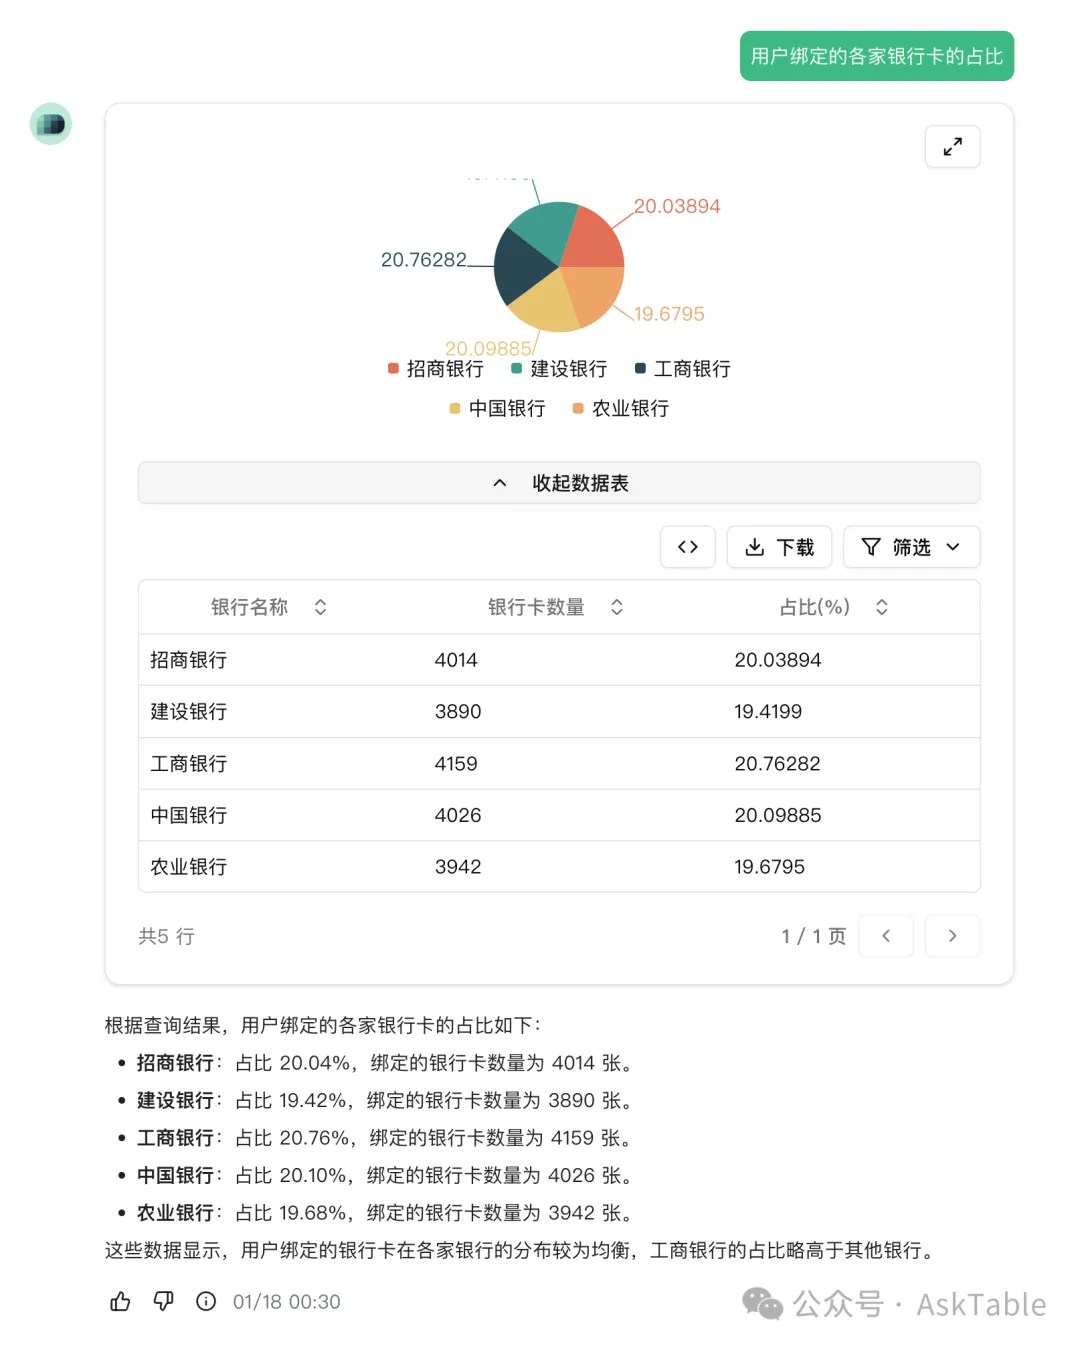Image resolution: width=1080 pixels, height=1348 pixels.
Task: Go to the next table page
Action: tap(952, 936)
